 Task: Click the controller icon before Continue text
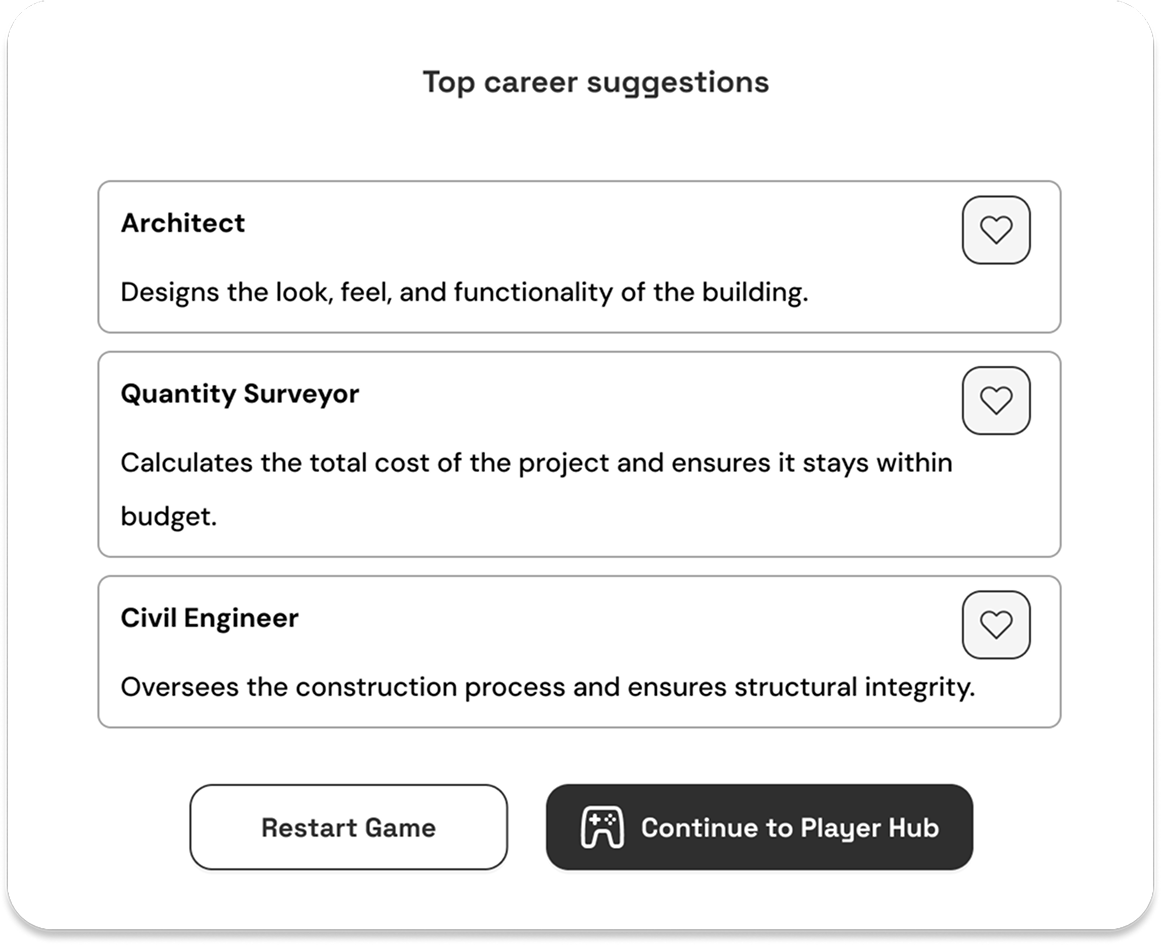pos(601,827)
